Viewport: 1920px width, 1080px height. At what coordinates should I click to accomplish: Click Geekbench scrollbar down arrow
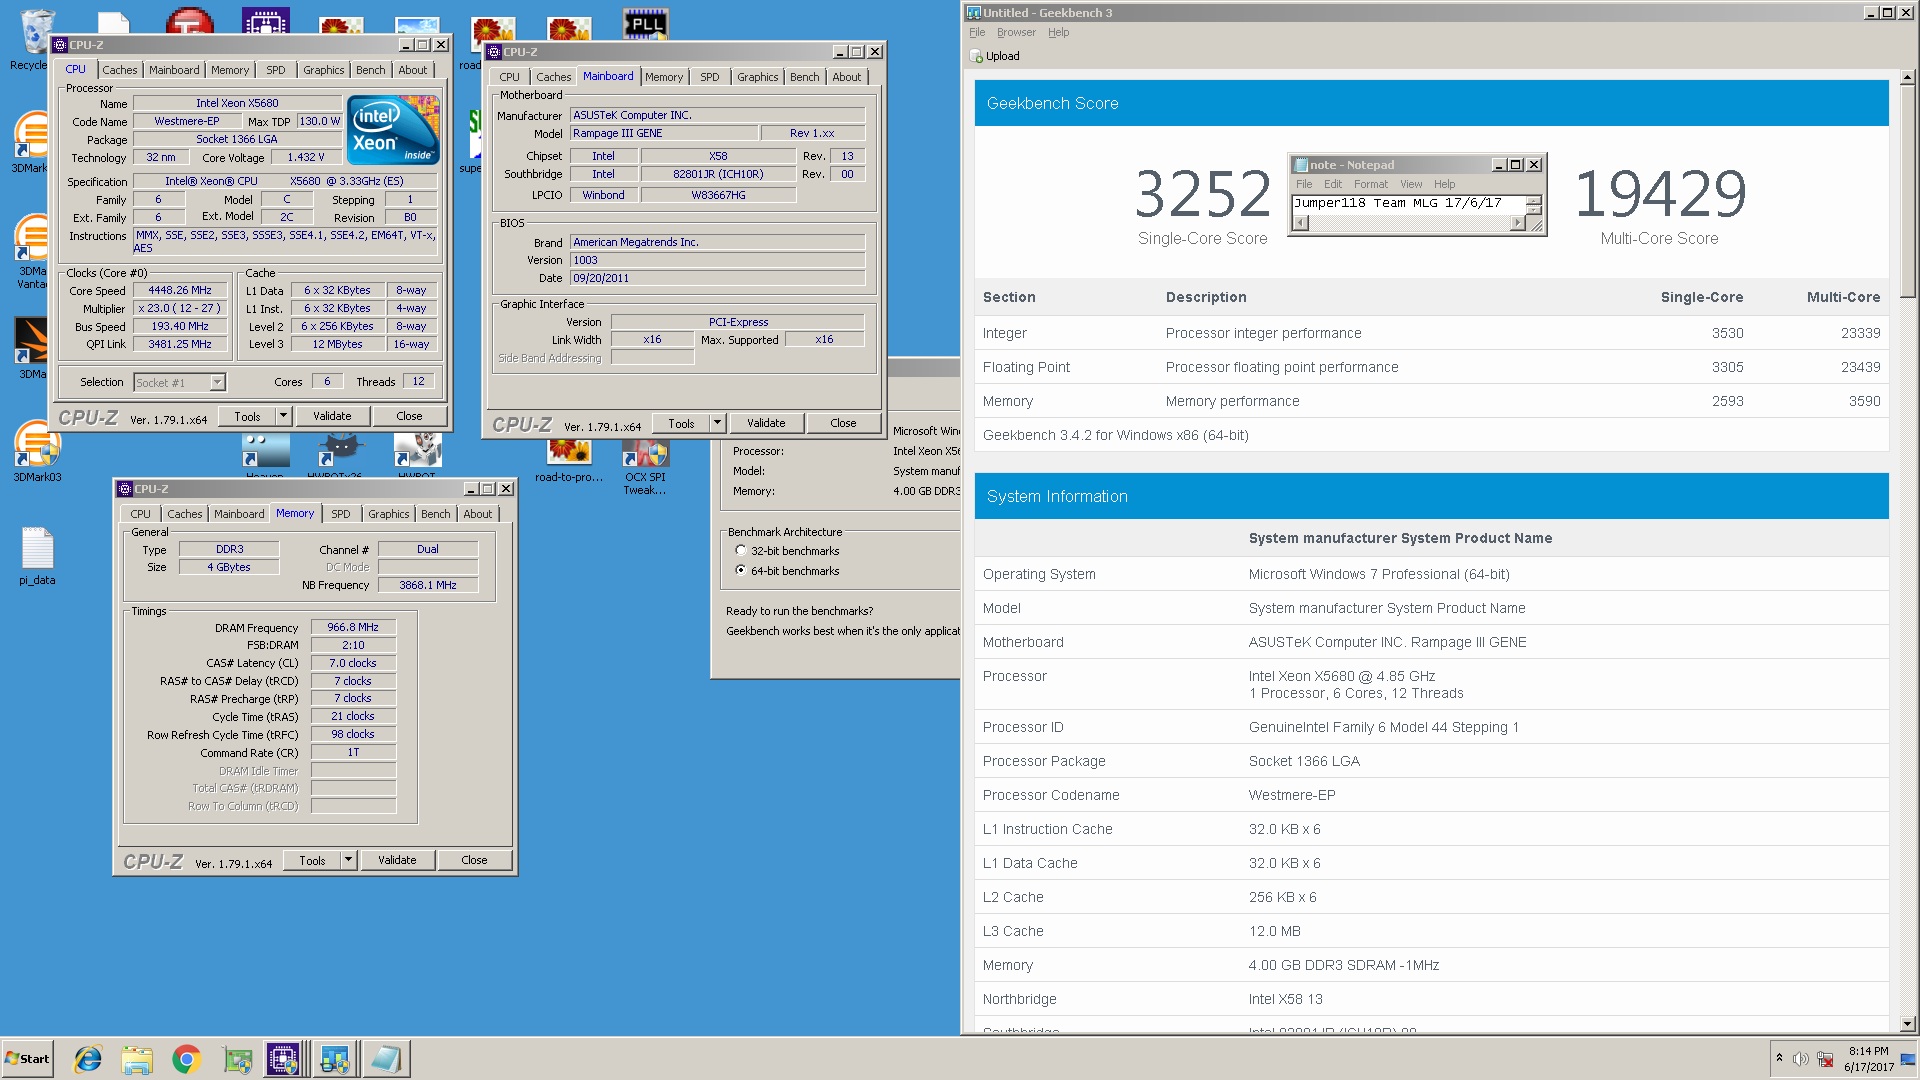1907,1023
